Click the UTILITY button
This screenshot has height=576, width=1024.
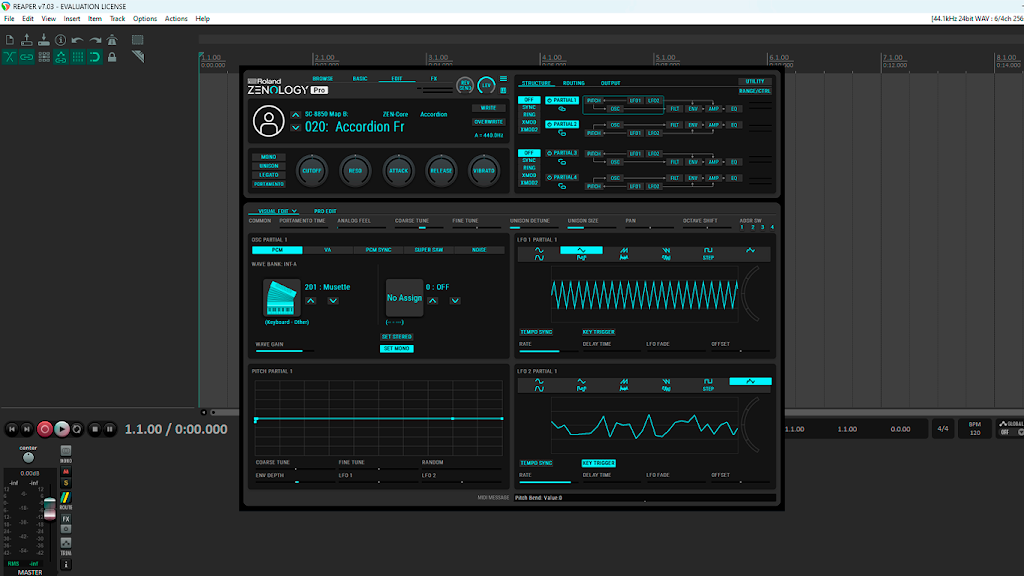coord(755,82)
